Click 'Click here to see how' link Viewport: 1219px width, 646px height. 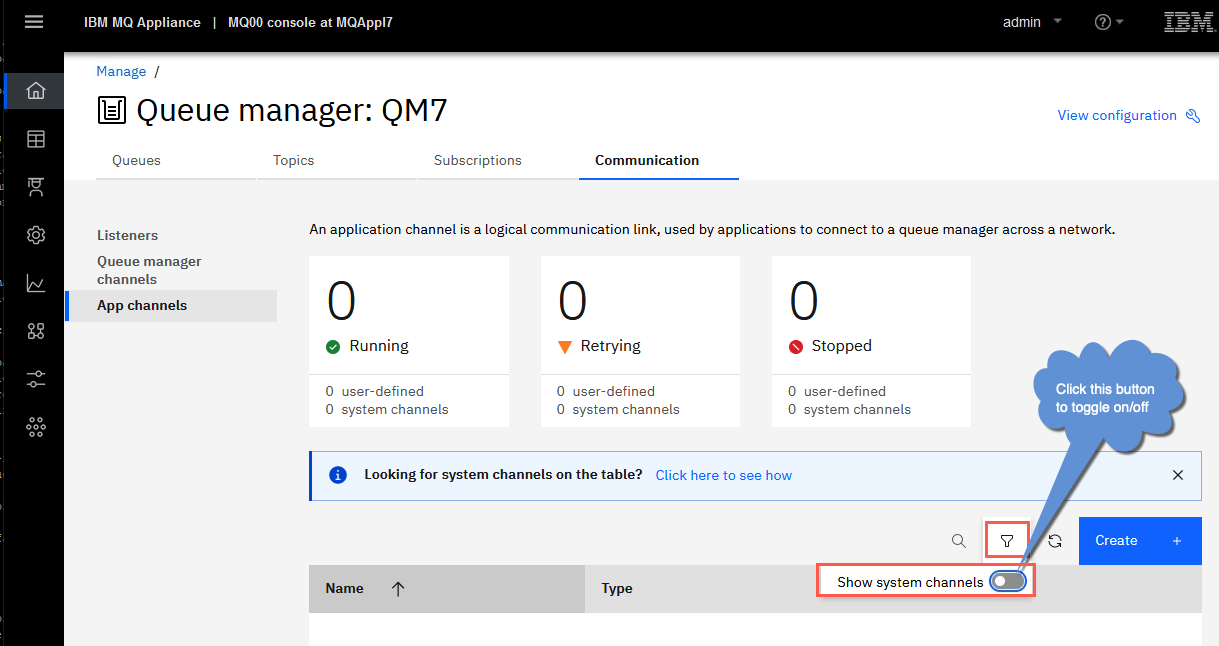tap(723, 475)
